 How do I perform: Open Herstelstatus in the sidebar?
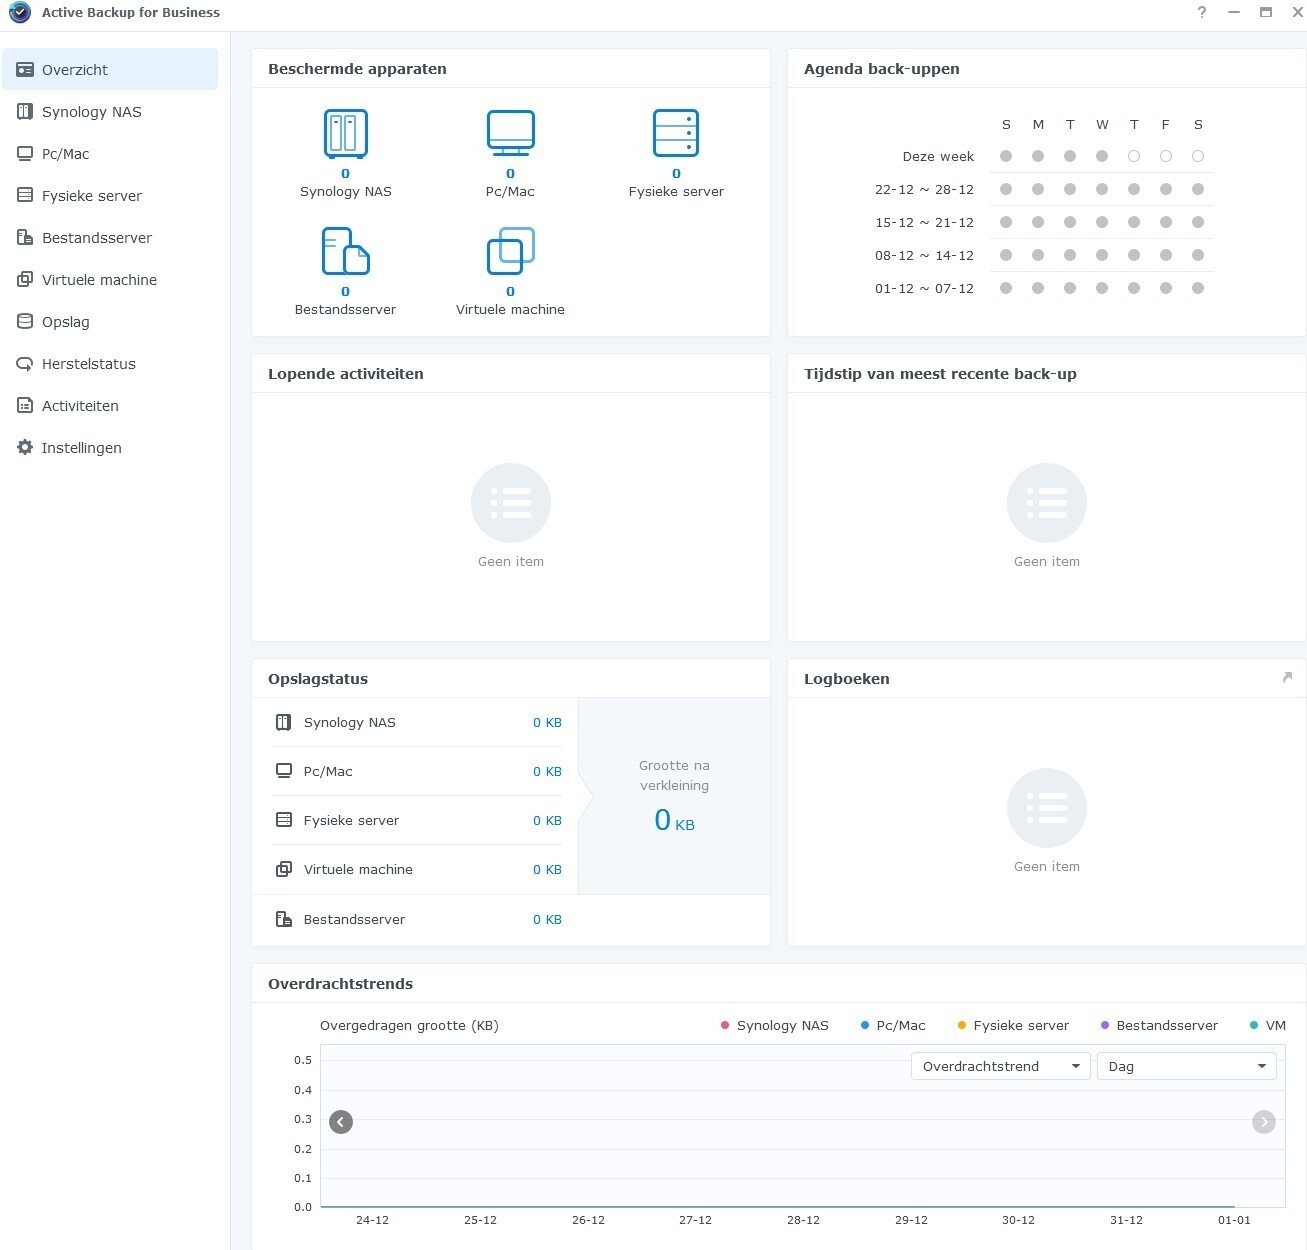pos(110,364)
